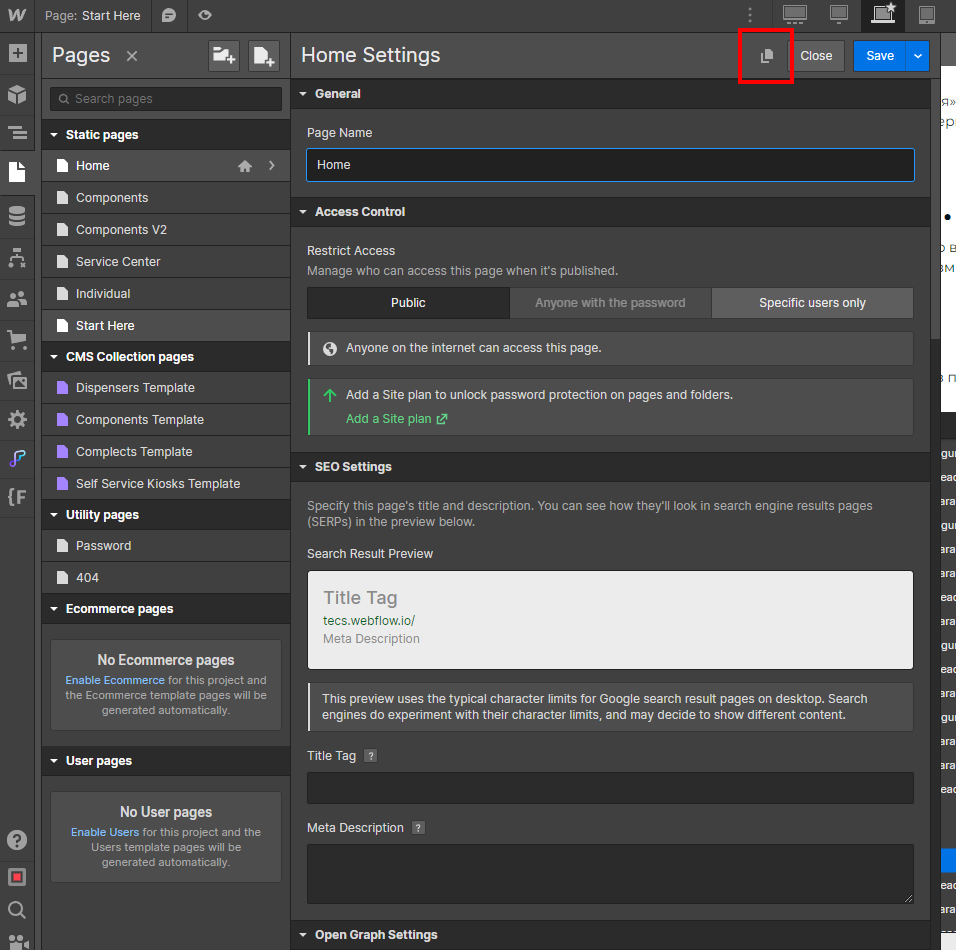Select the Components V2 page
This screenshot has width=956, height=950.
coord(166,230)
